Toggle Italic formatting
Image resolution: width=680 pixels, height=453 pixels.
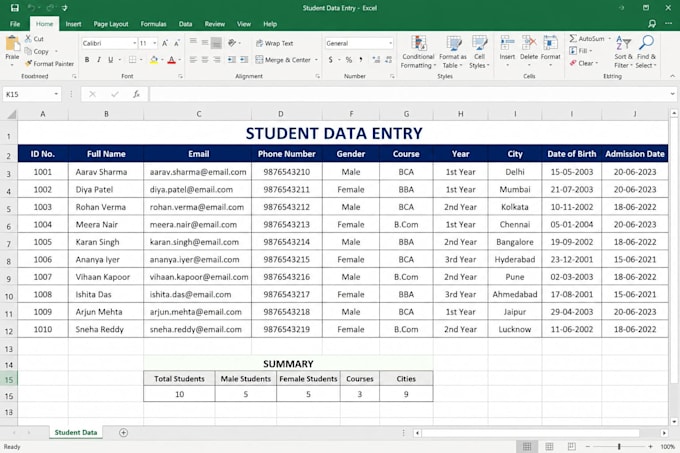pos(99,59)
